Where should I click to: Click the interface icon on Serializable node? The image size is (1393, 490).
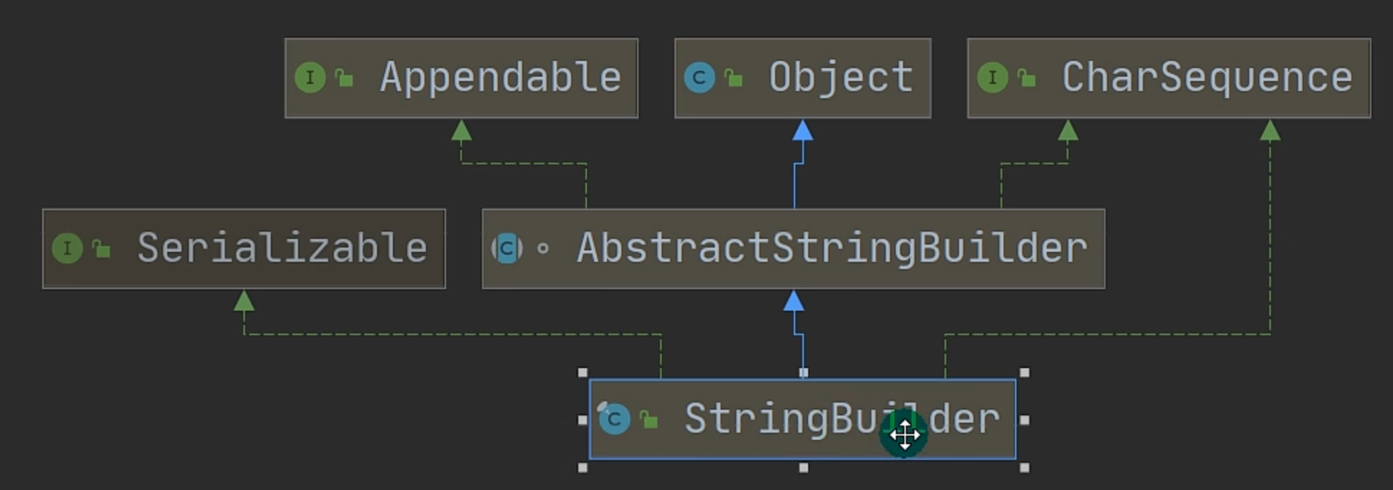(67, 248)
